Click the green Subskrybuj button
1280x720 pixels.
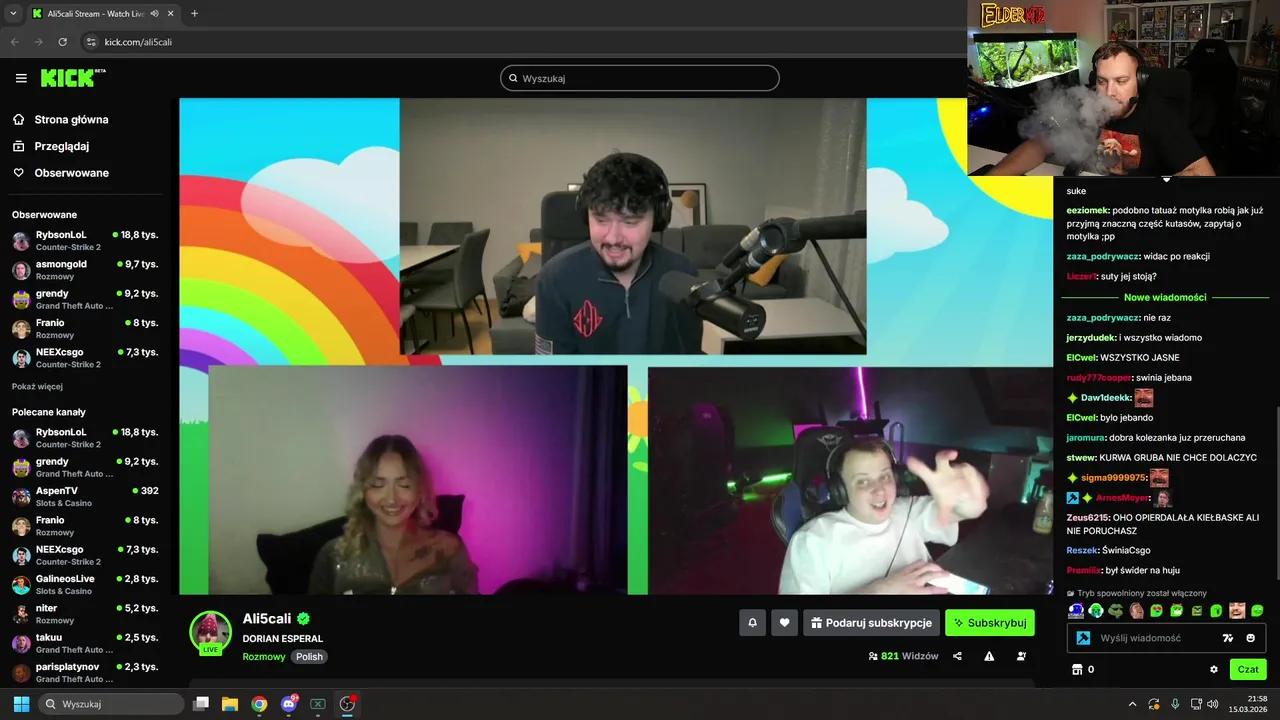(990, 623)
